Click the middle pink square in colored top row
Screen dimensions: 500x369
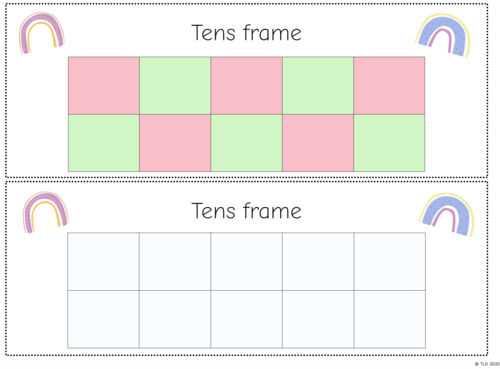pos(246,85)
